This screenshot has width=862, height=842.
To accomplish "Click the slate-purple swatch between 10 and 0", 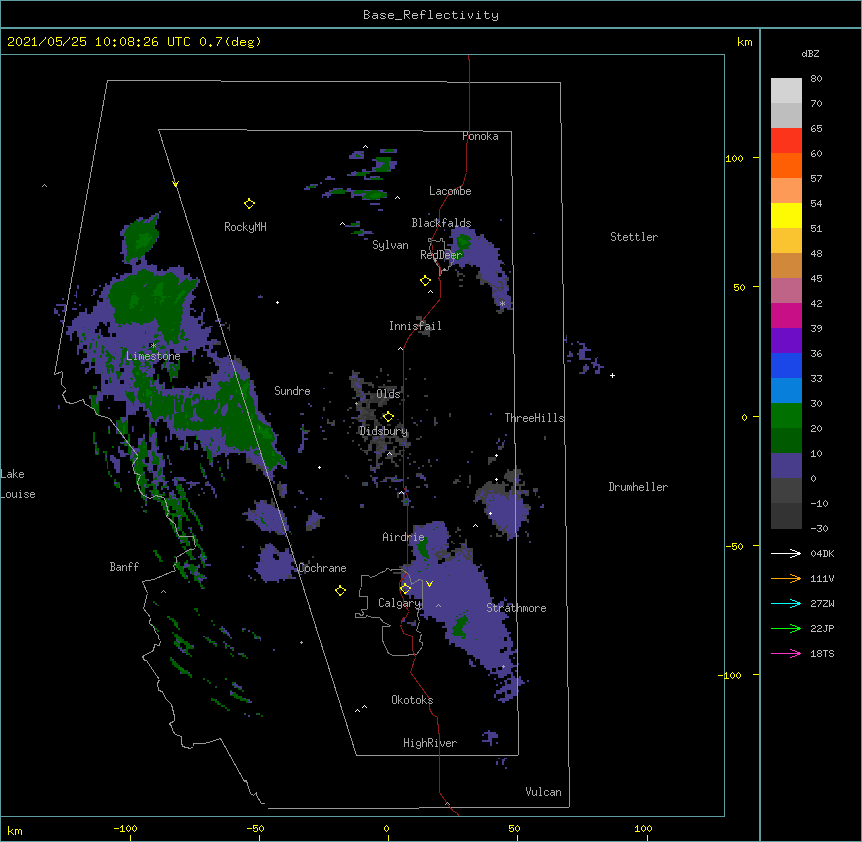I will click(x=786, y=466).
